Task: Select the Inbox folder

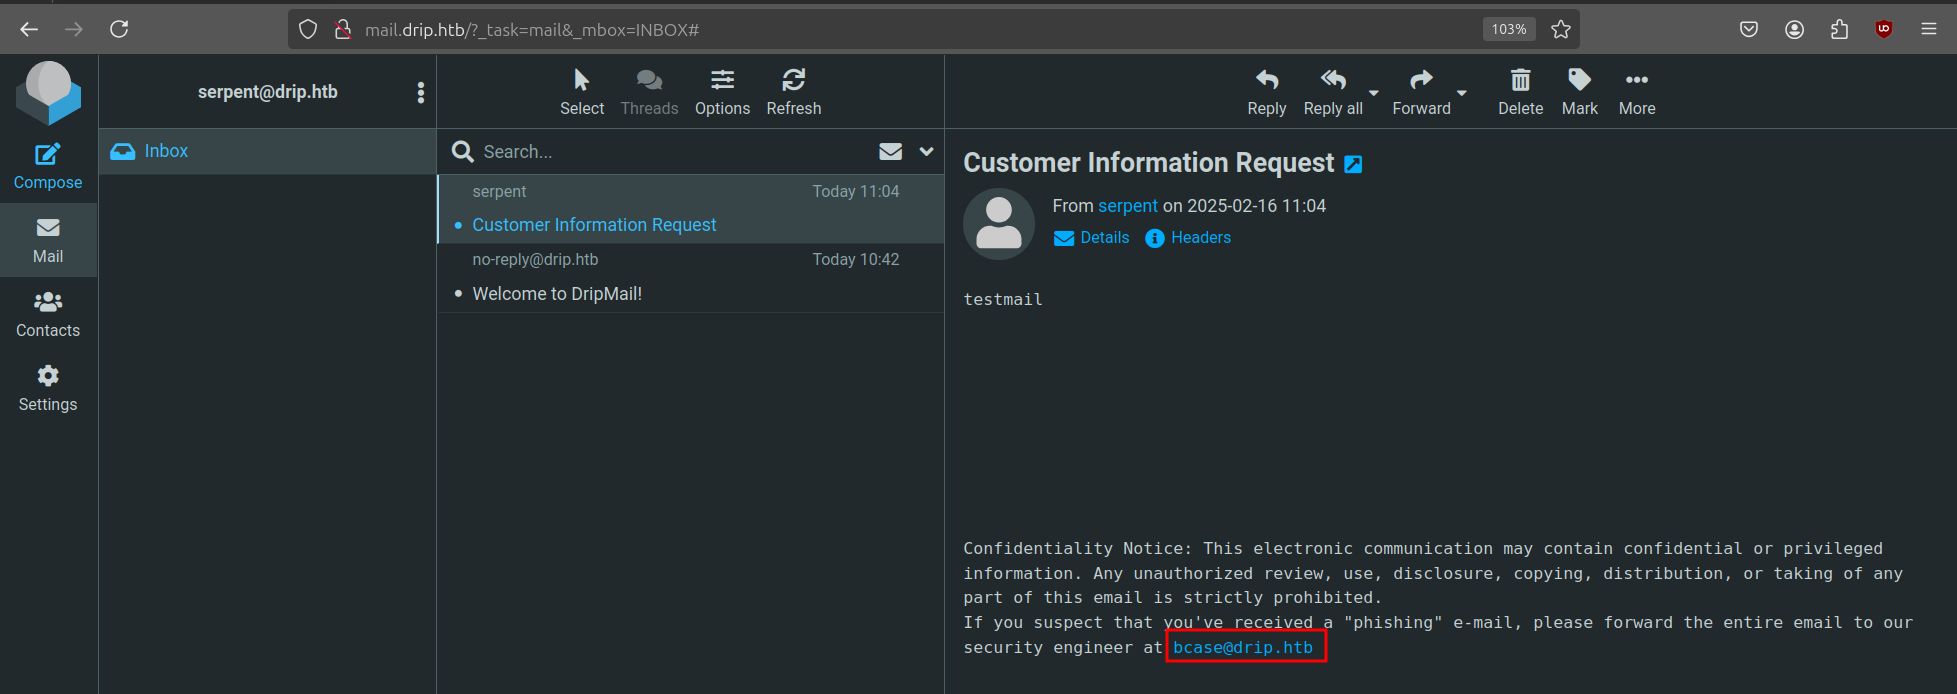Action: coord(166,151)
